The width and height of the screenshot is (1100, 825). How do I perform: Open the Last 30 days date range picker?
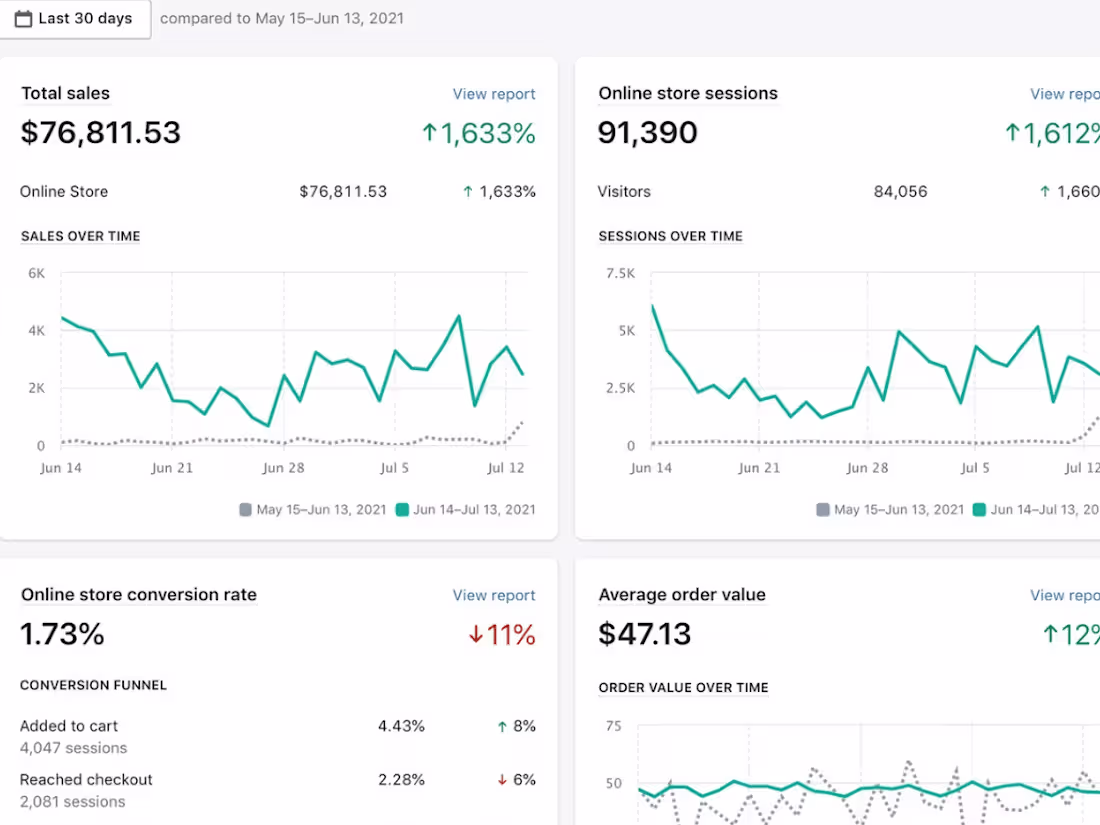75,18
